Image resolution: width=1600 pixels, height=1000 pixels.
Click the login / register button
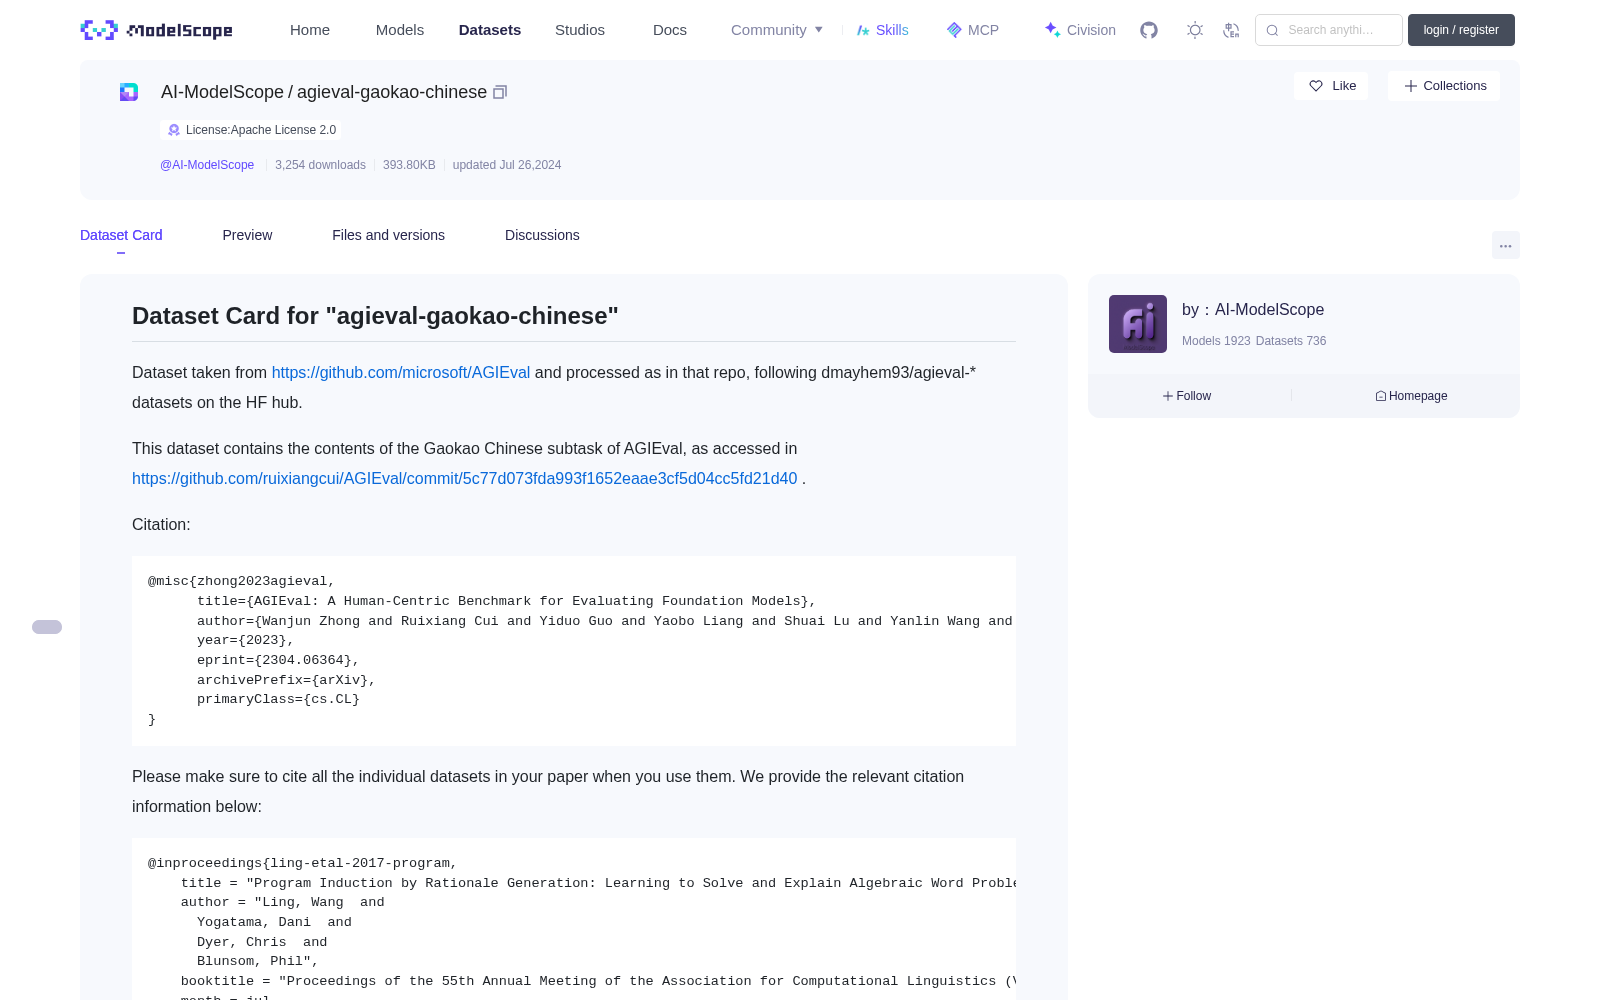tap(1461, 30)
